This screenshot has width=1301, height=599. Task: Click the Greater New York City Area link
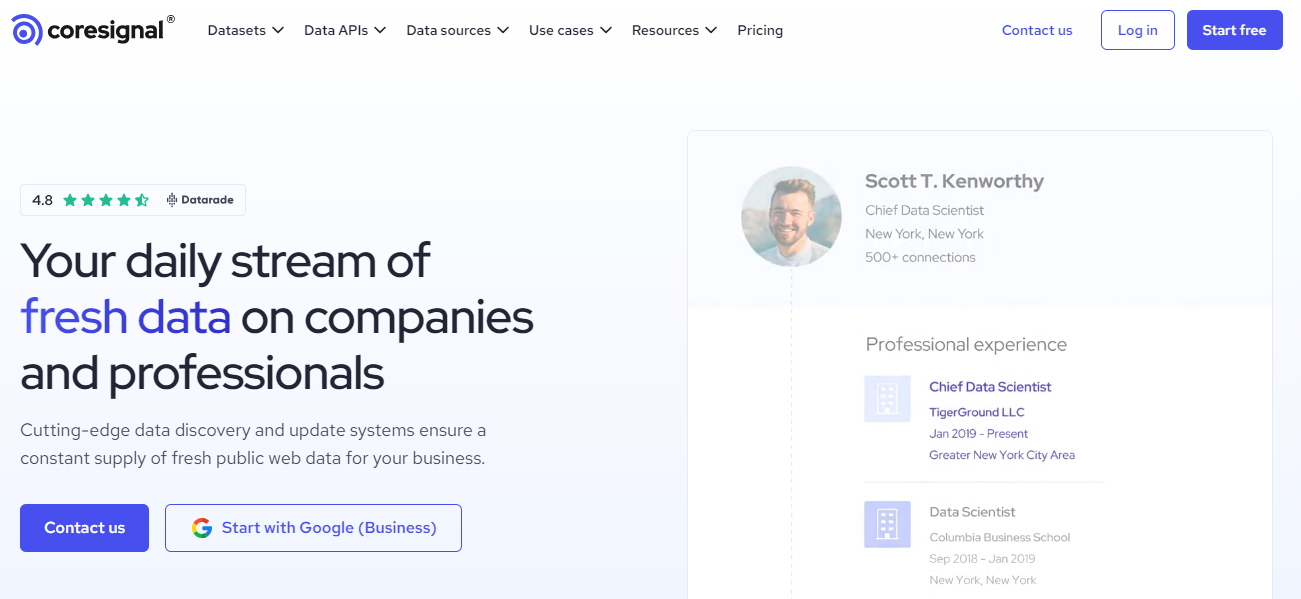pyautogui.click(x=1002, y=454)
